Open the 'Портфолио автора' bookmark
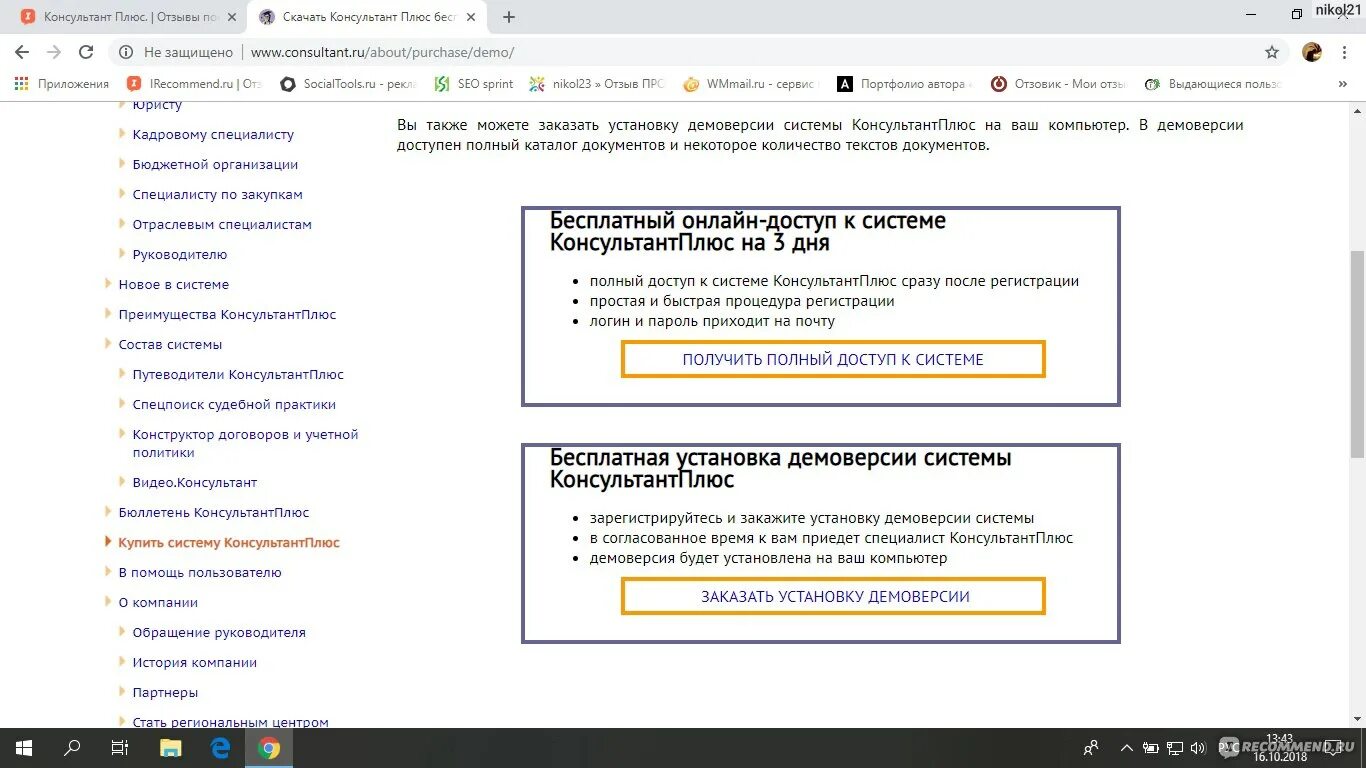The height and width of the screenshot is (768, 1366). (905, 84)
